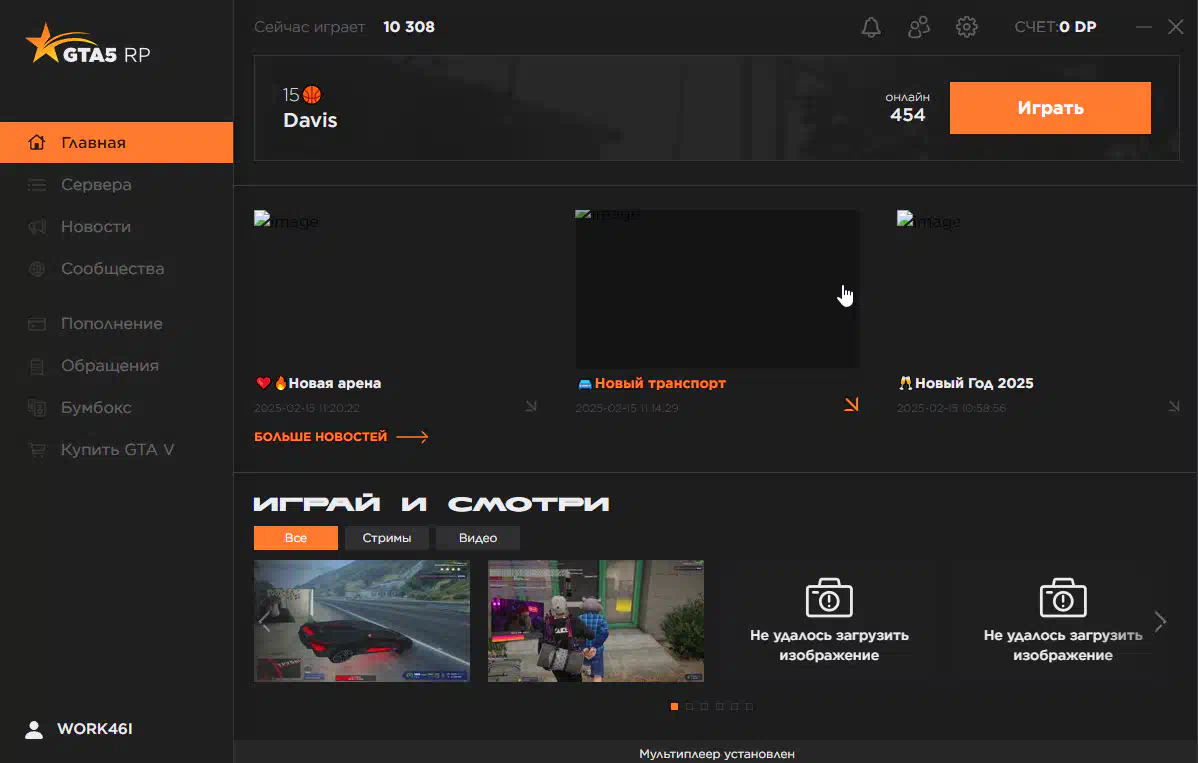The height and width of the screenshot is (763, 1198).
Task: Open arrow icon on Новая арена card
Action: 530,406
